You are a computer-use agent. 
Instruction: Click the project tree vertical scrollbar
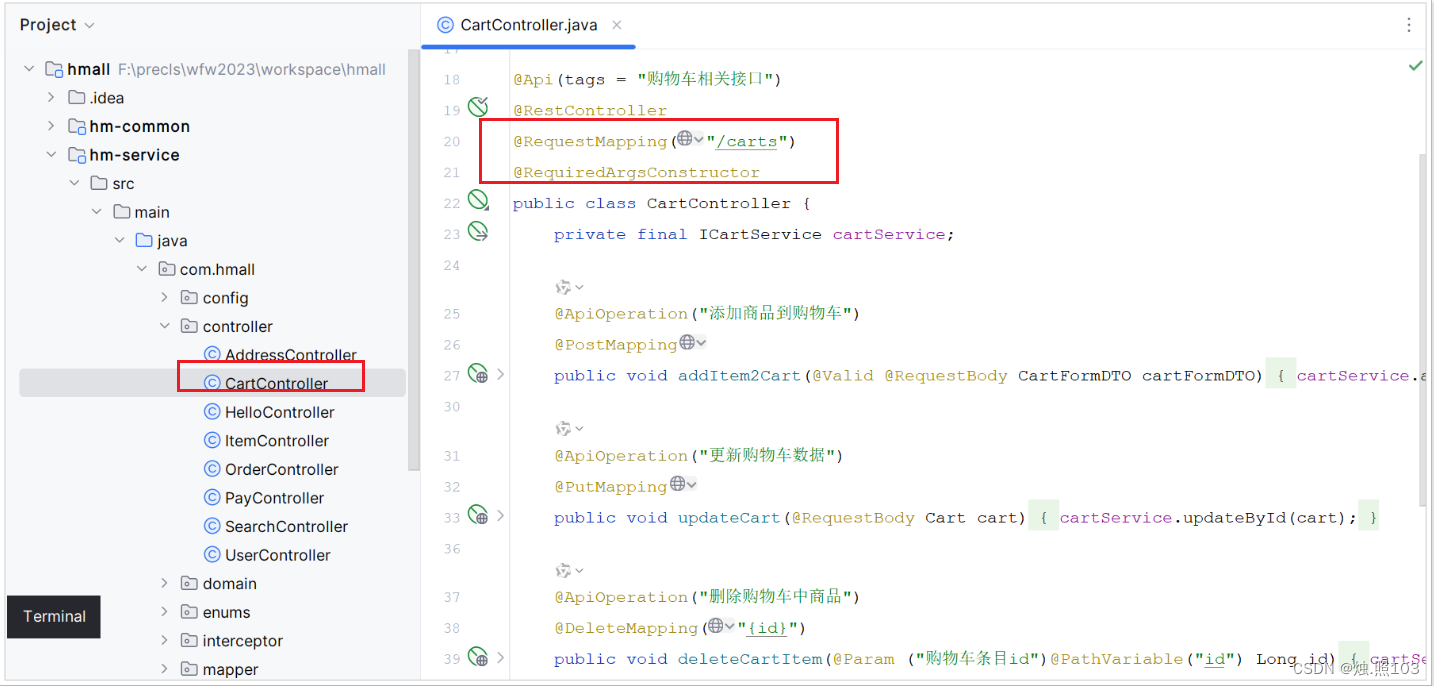414,260
